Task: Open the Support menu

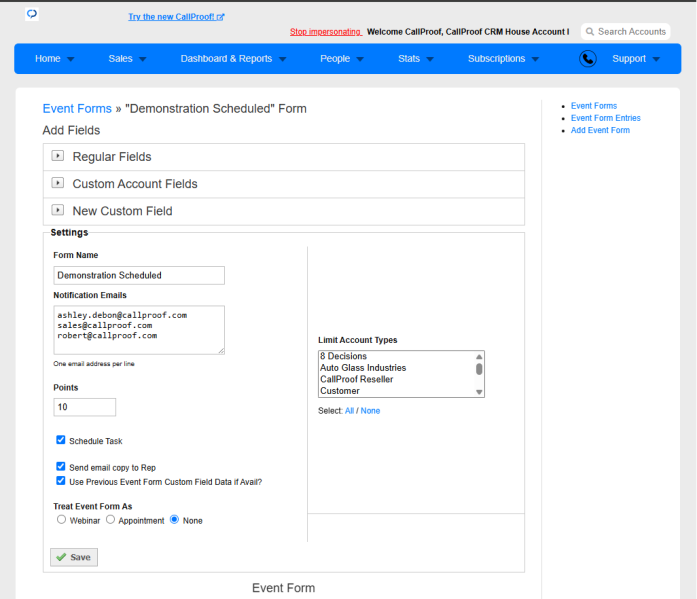Action: click(x=629, y=59)
